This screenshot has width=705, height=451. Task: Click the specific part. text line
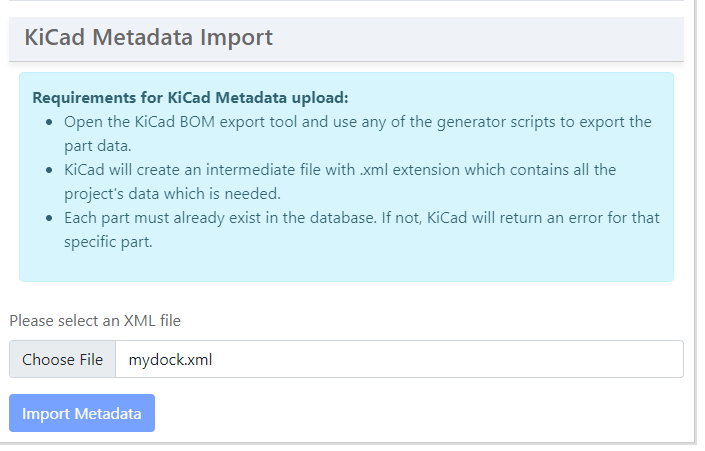point(108,241)
